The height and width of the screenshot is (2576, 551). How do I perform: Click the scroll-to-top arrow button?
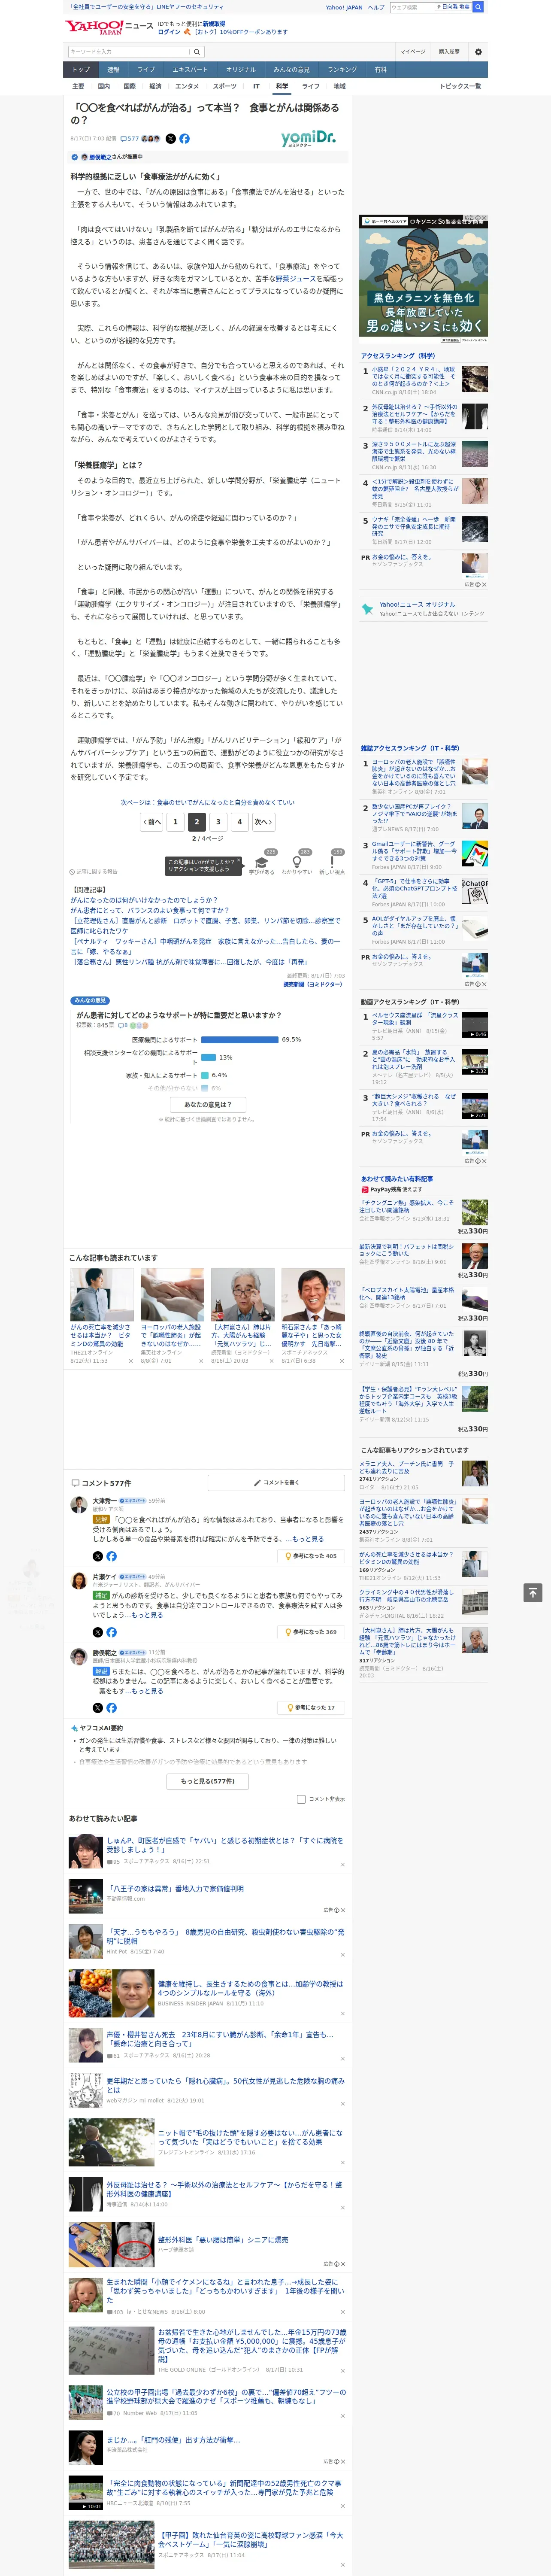533,1593
